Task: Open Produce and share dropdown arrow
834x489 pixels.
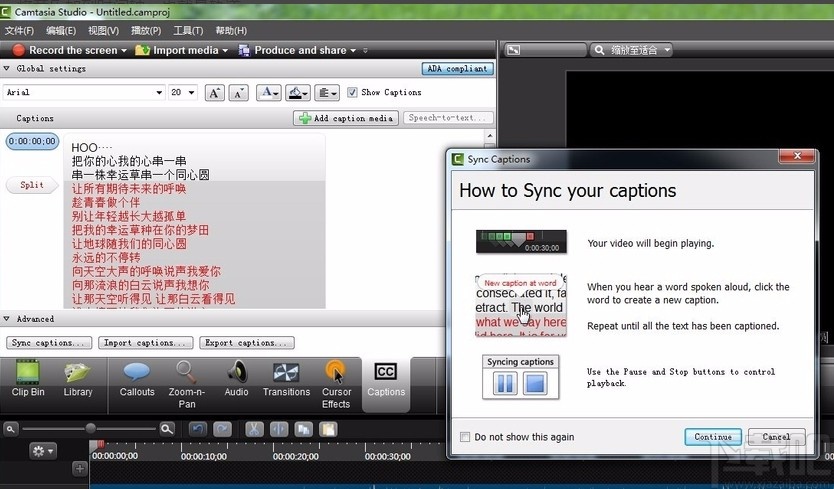Action: (x=353, y=51)
